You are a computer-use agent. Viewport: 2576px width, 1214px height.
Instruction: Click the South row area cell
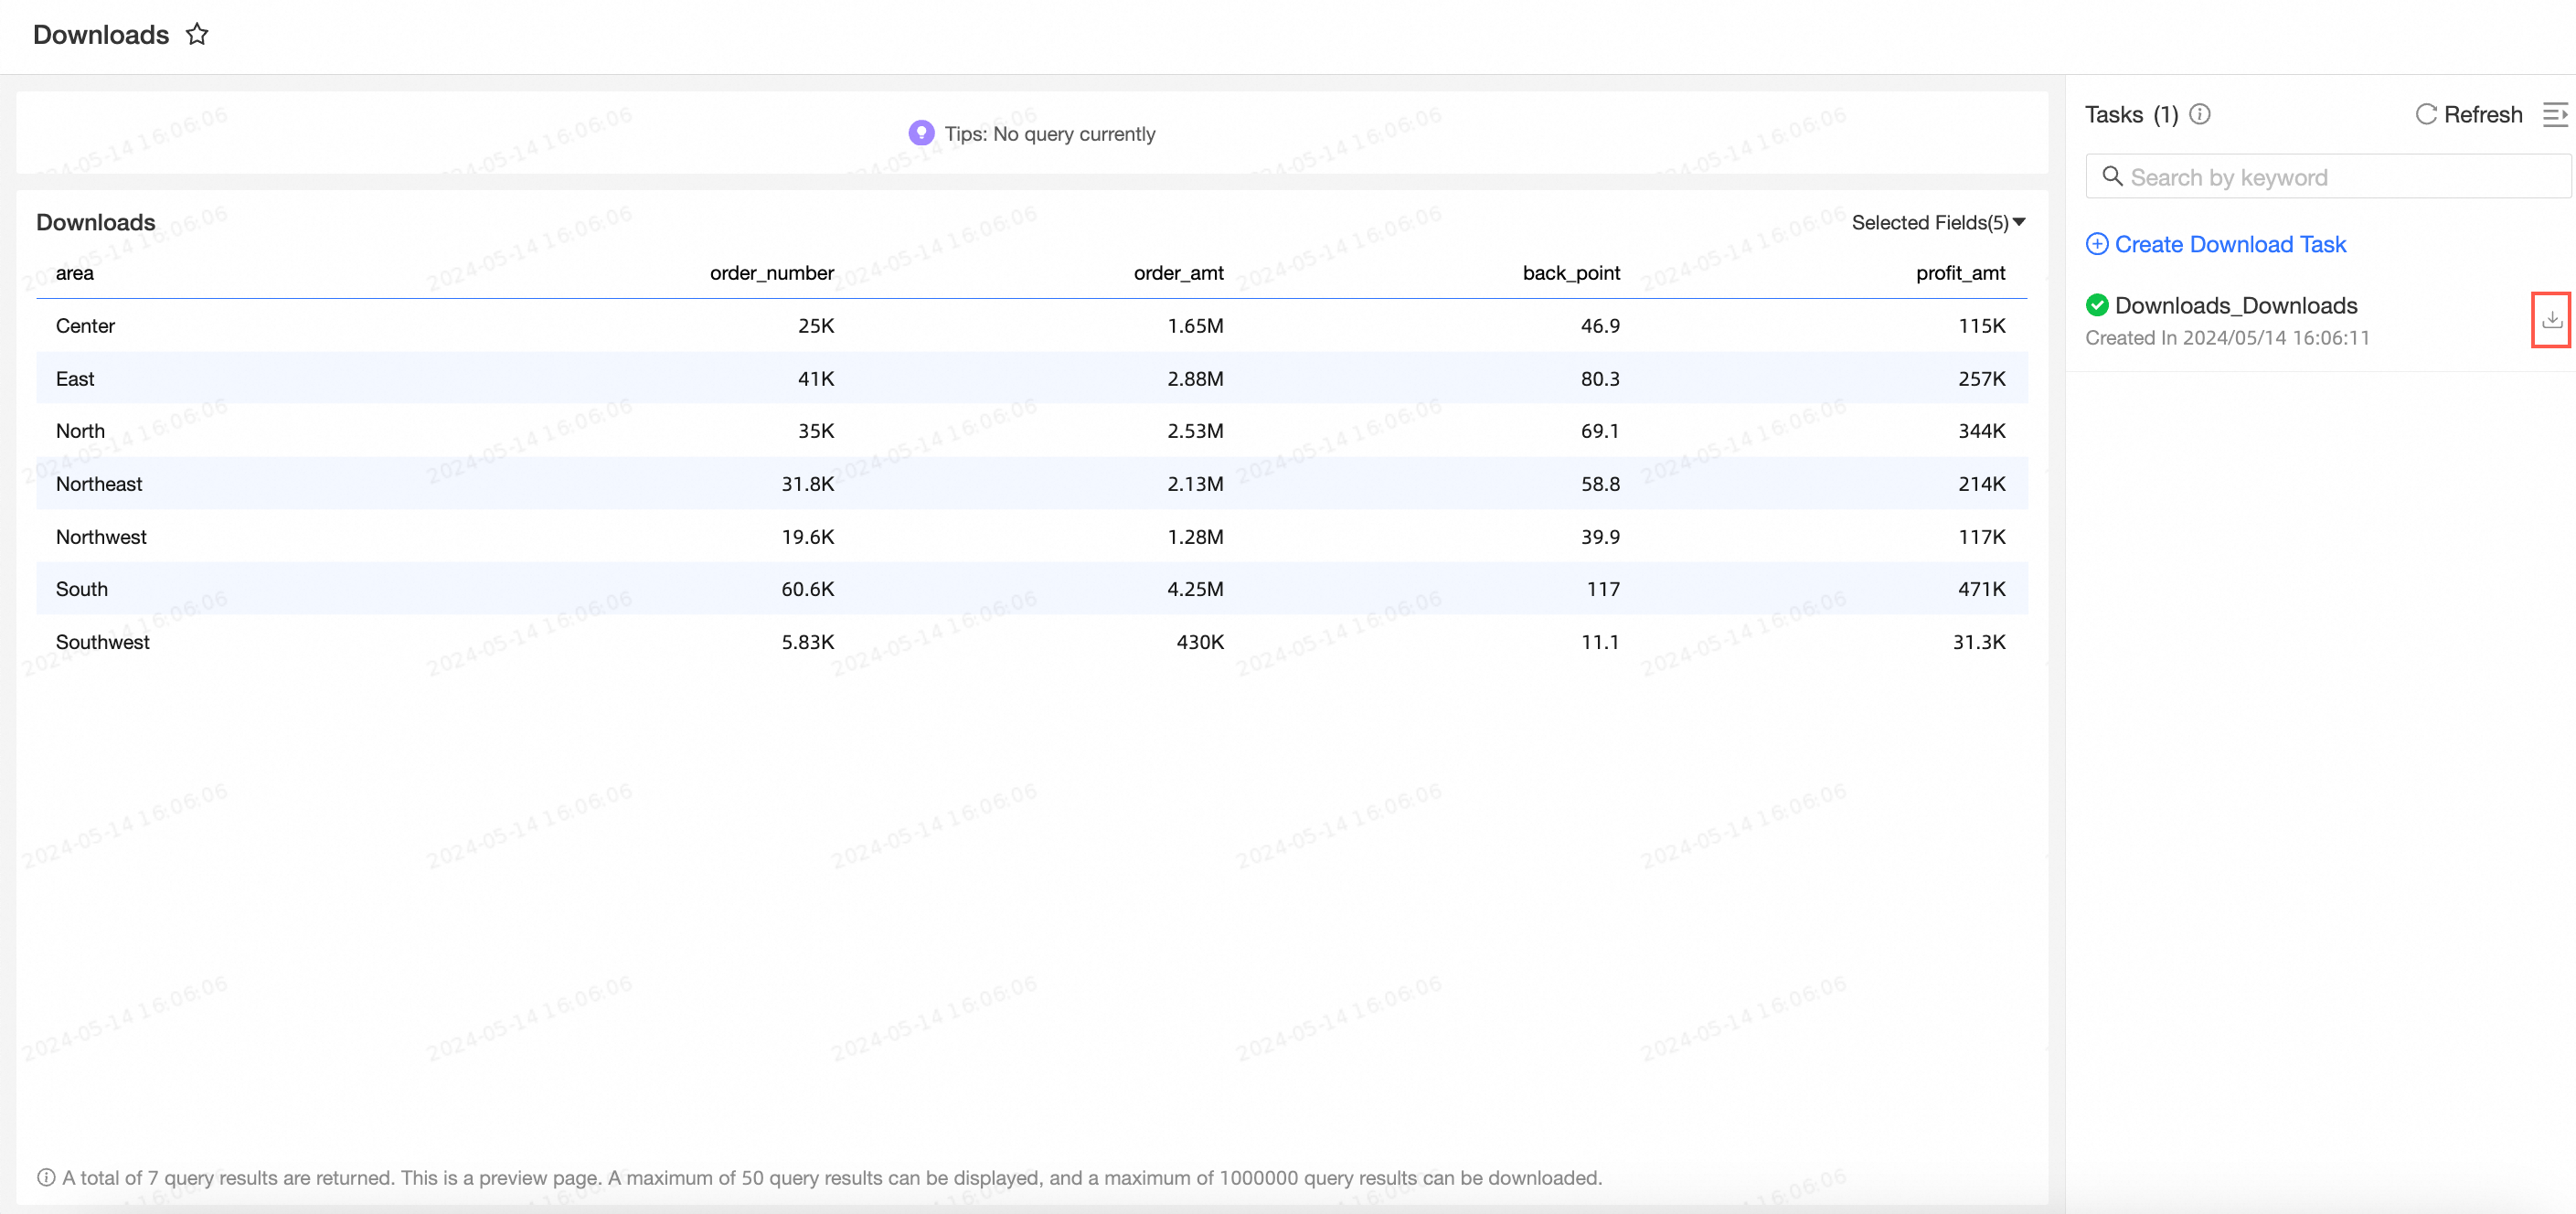[x=82, y=589]
